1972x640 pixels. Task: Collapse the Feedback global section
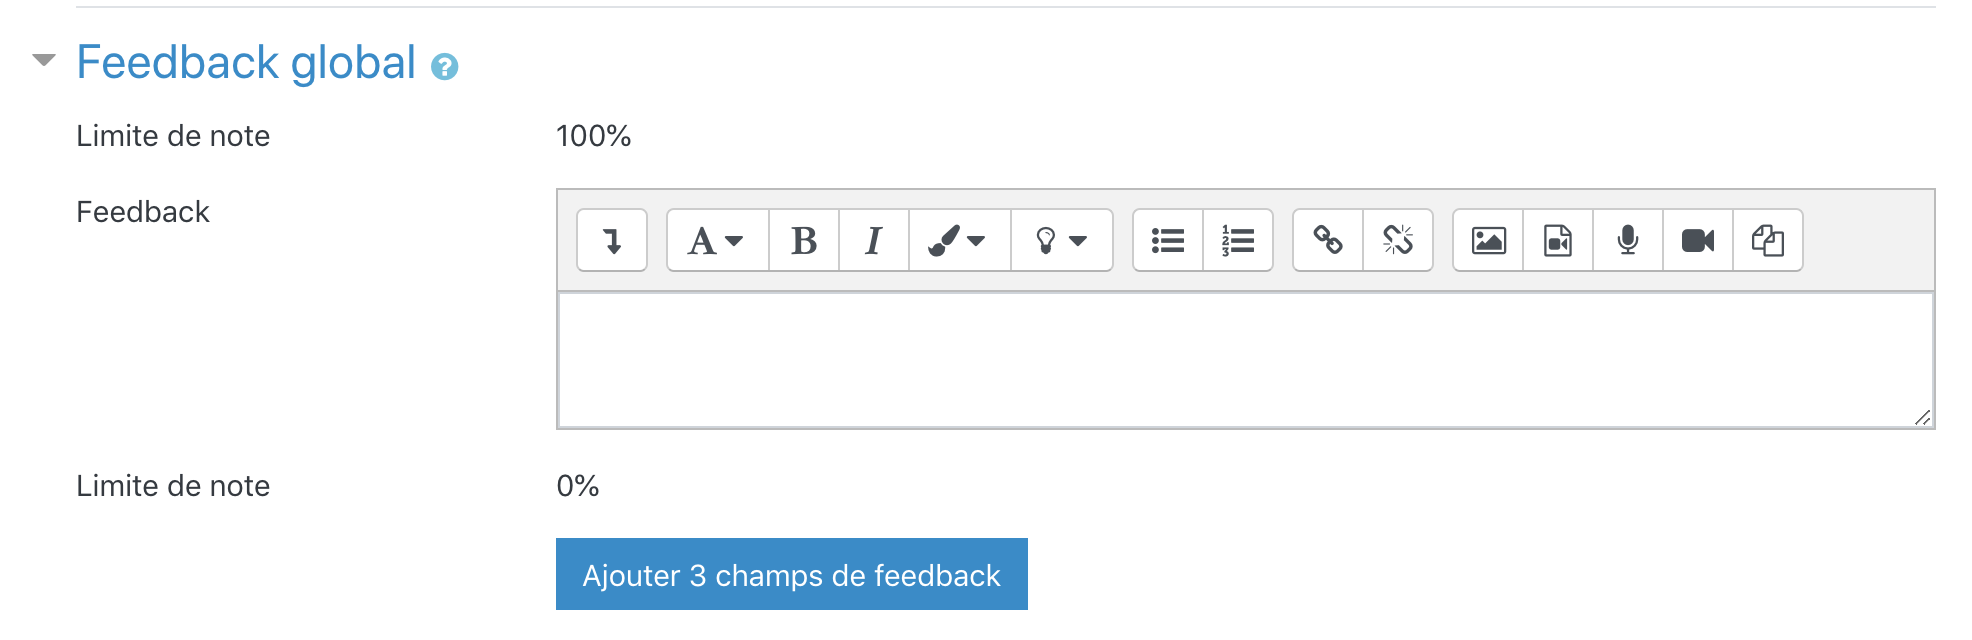point(44,61)
